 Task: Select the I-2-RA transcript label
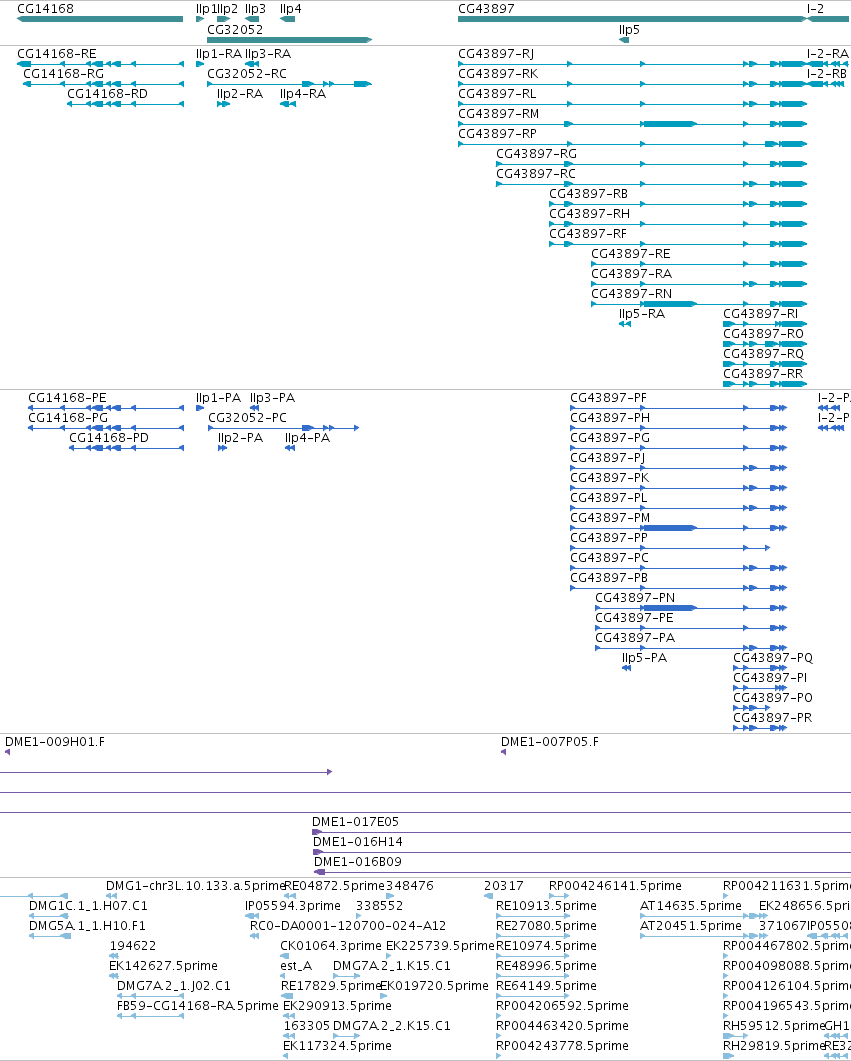pyautogui.click(x=827, y=53)
